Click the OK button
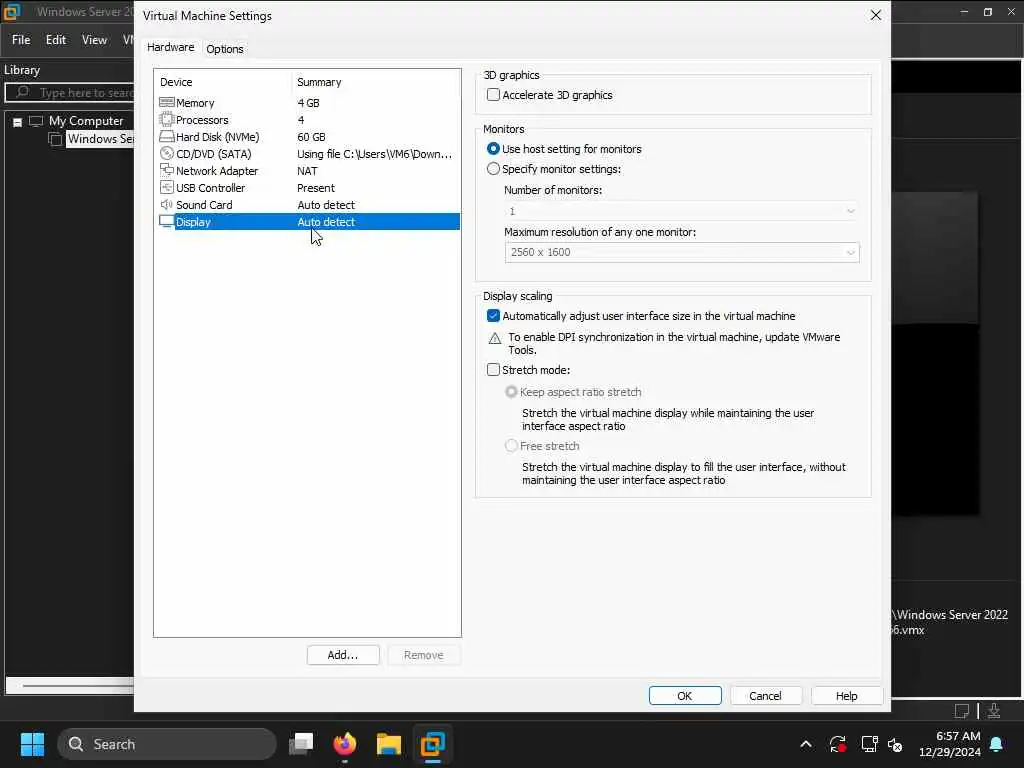 685,696
